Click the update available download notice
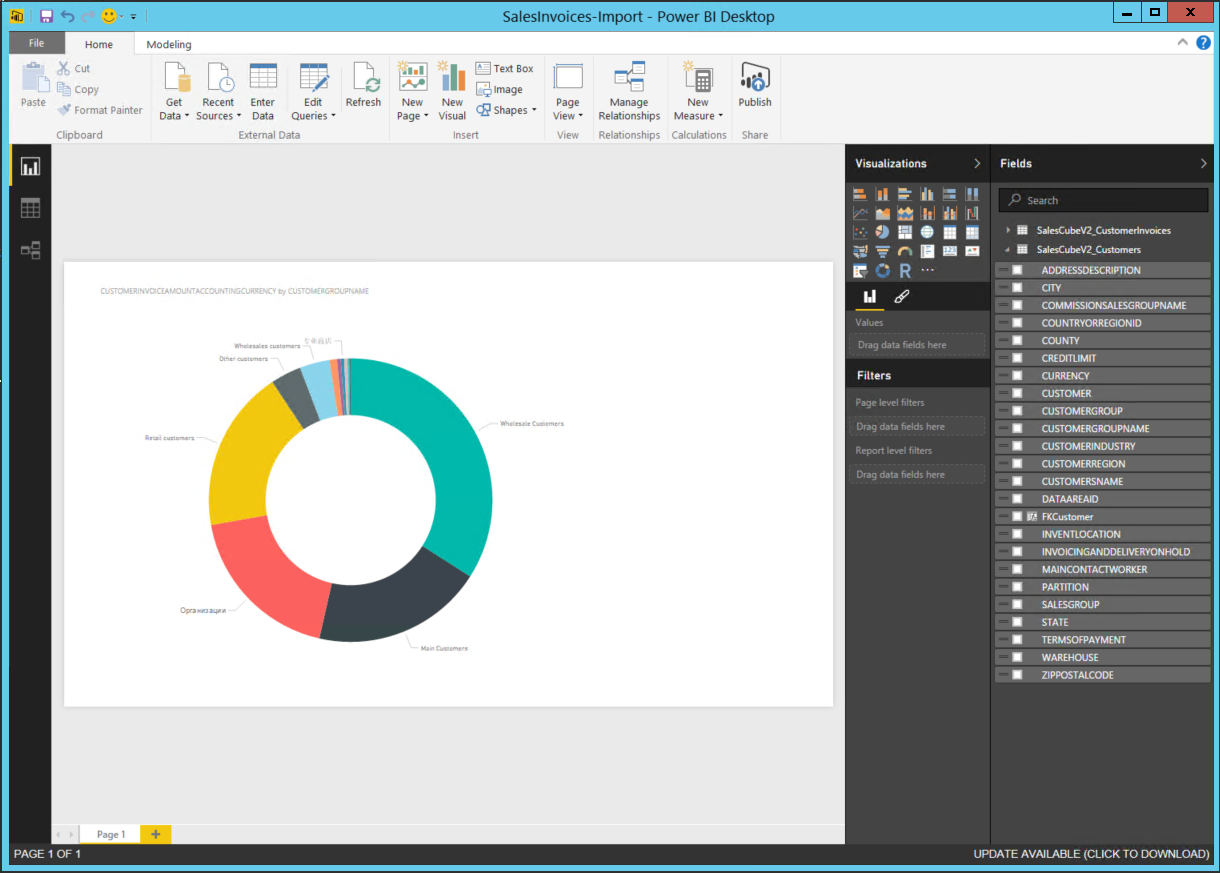 1091,854
